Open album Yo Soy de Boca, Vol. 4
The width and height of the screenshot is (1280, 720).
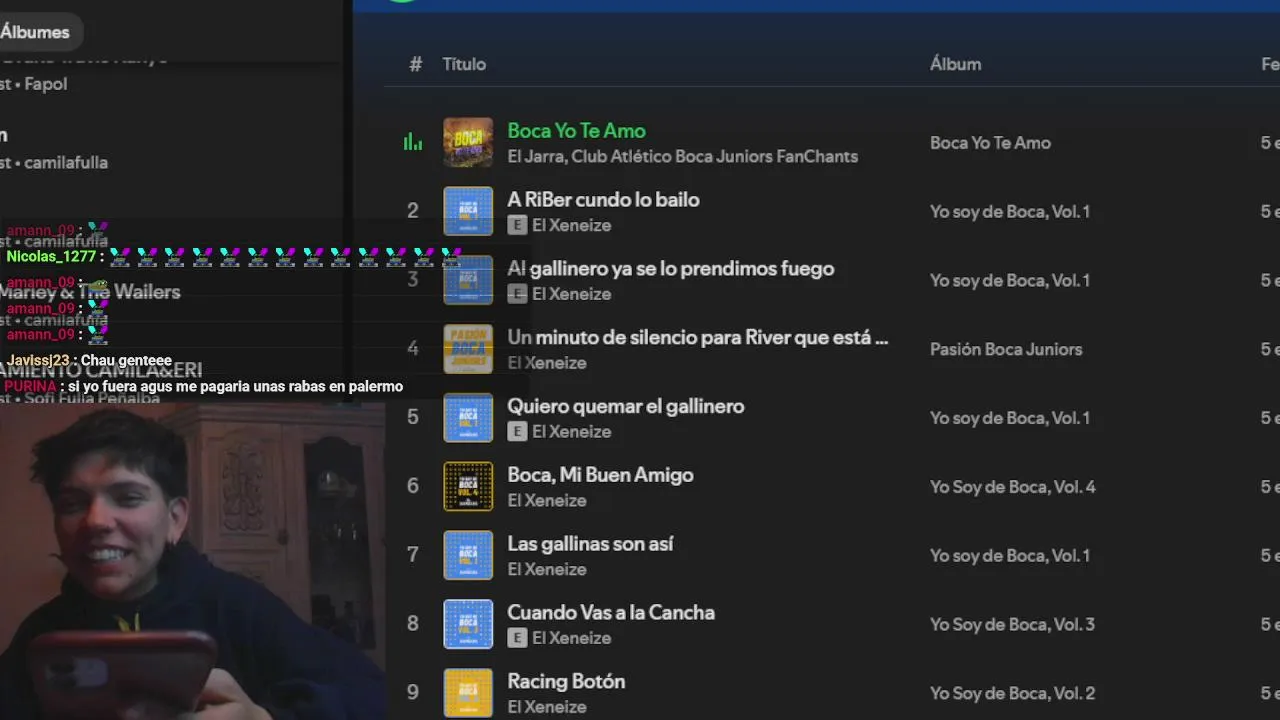coord(1013,487)
